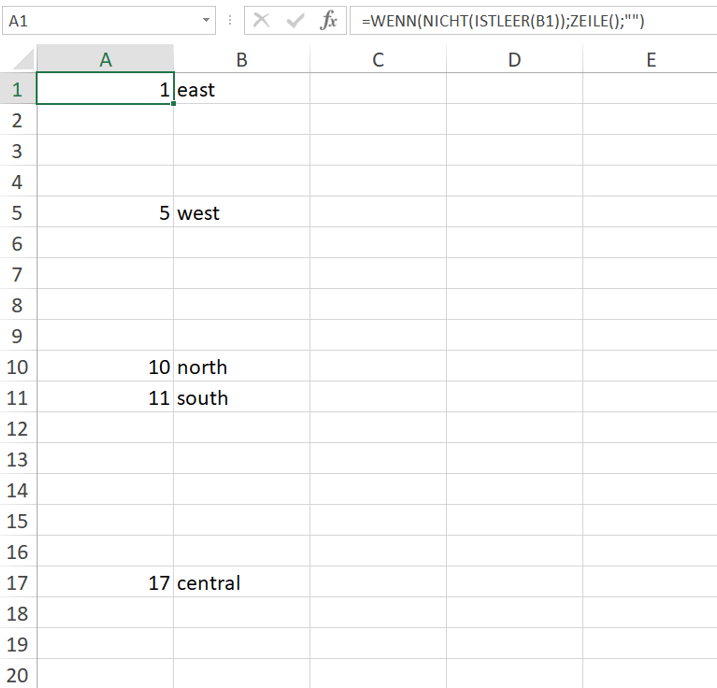717x688 pixels.
Task: Select row 17 header
Action: 18,582
